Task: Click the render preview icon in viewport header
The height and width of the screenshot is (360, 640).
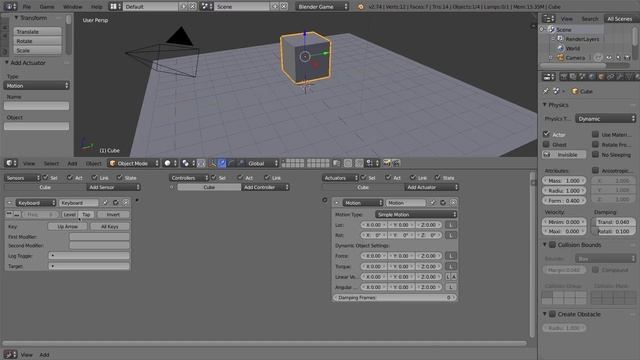Action: pyautogui.click(x=386, y=163)
